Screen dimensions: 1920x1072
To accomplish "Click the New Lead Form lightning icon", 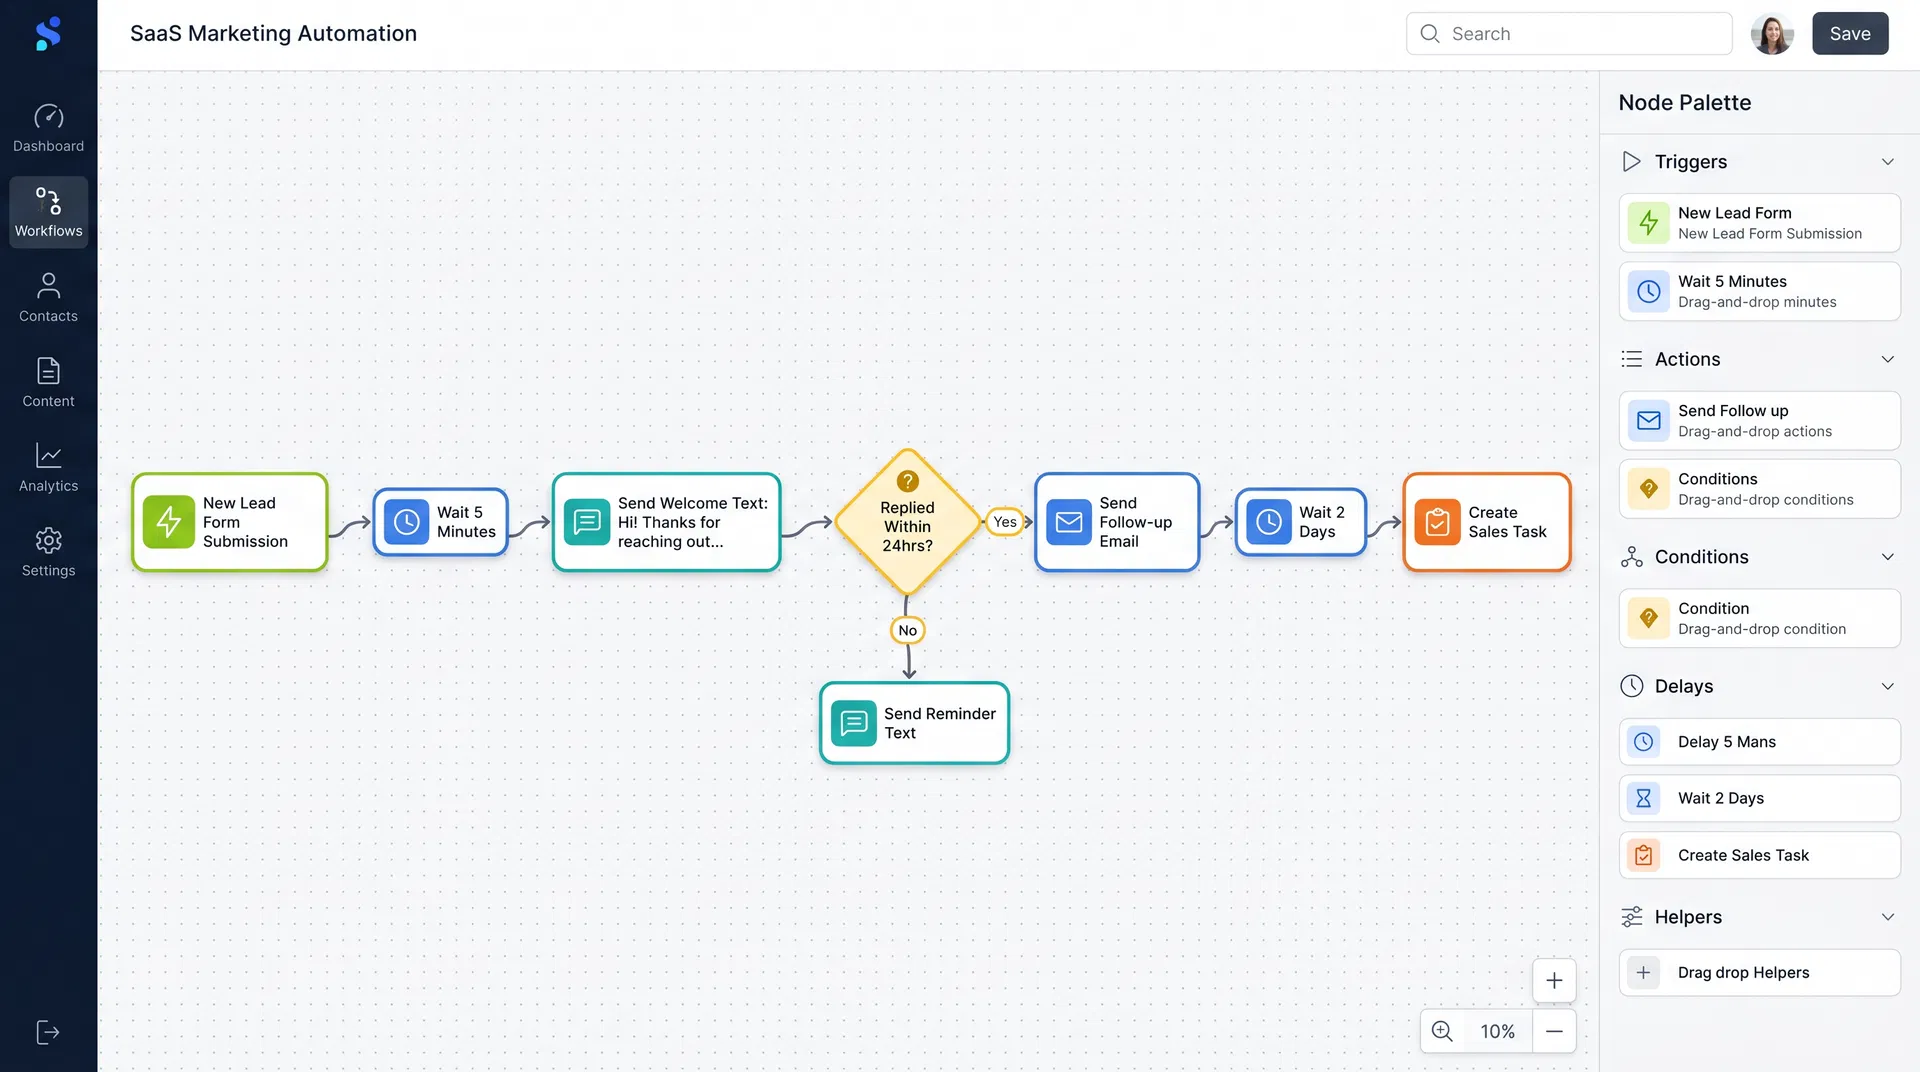I will coord(1649,222).
